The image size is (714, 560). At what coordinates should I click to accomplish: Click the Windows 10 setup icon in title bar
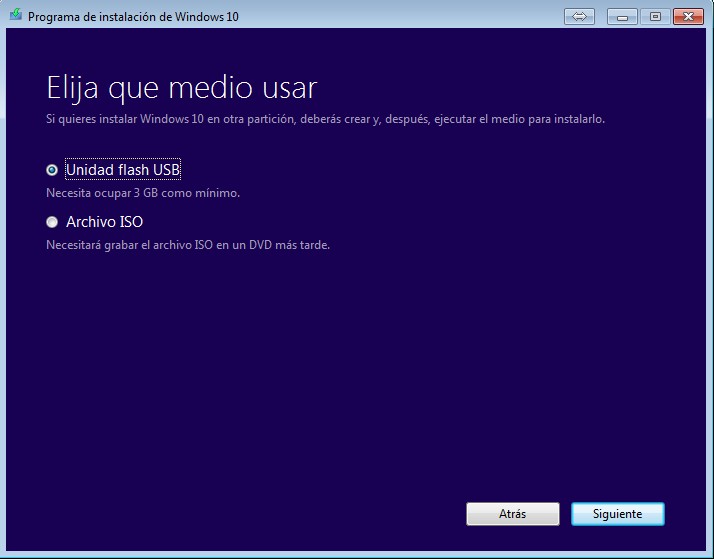14,17
